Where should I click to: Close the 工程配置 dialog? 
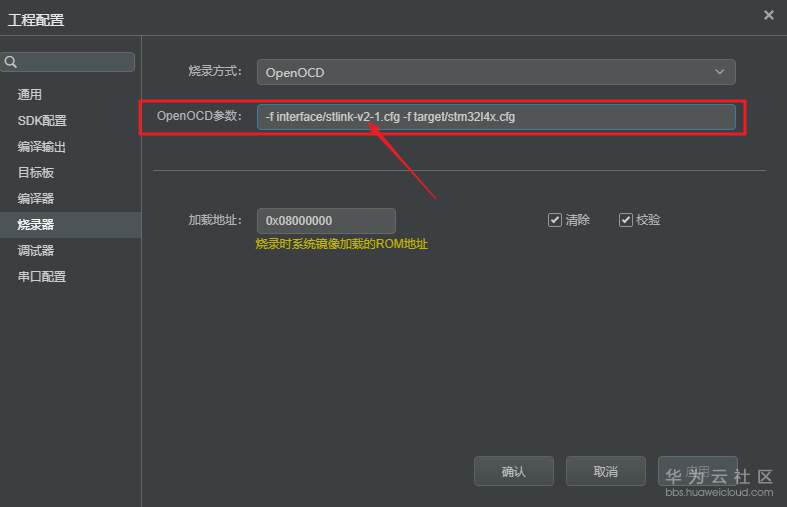click(x=768, y=16)
